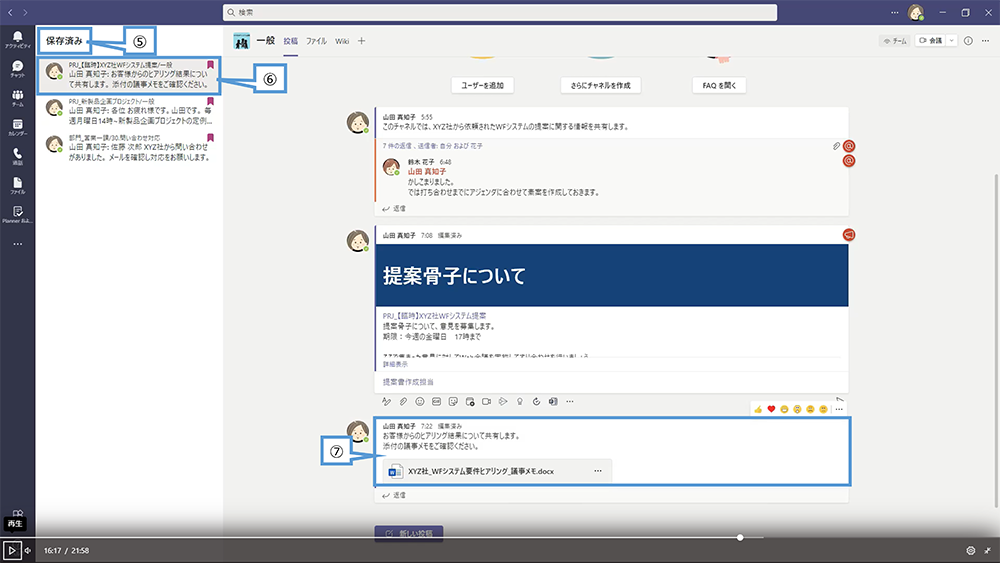This screenshot has width=1000, height=563.
Task: Click さらにチャネルを作成 button
Action: (x=600, y=85)
